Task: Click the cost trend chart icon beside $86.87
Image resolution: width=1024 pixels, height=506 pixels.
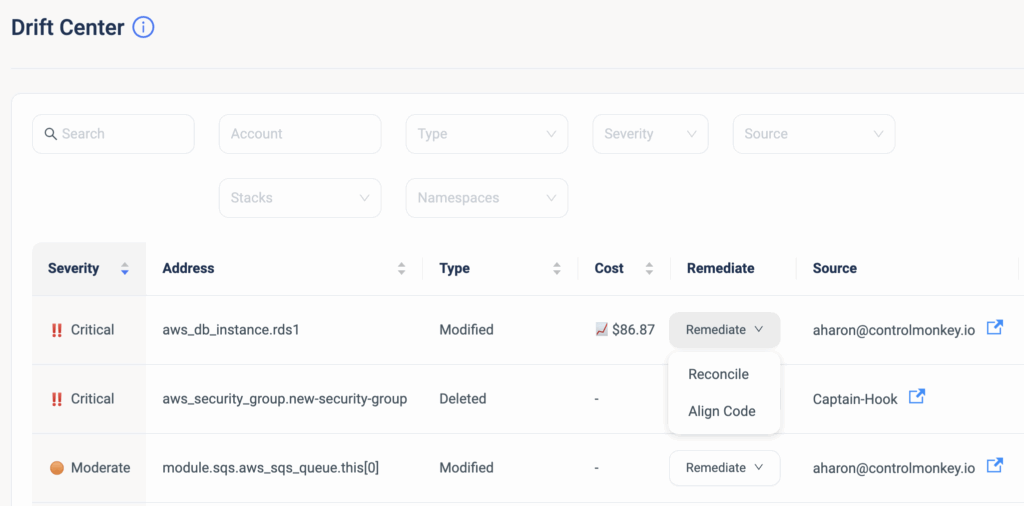Action: 602,329
